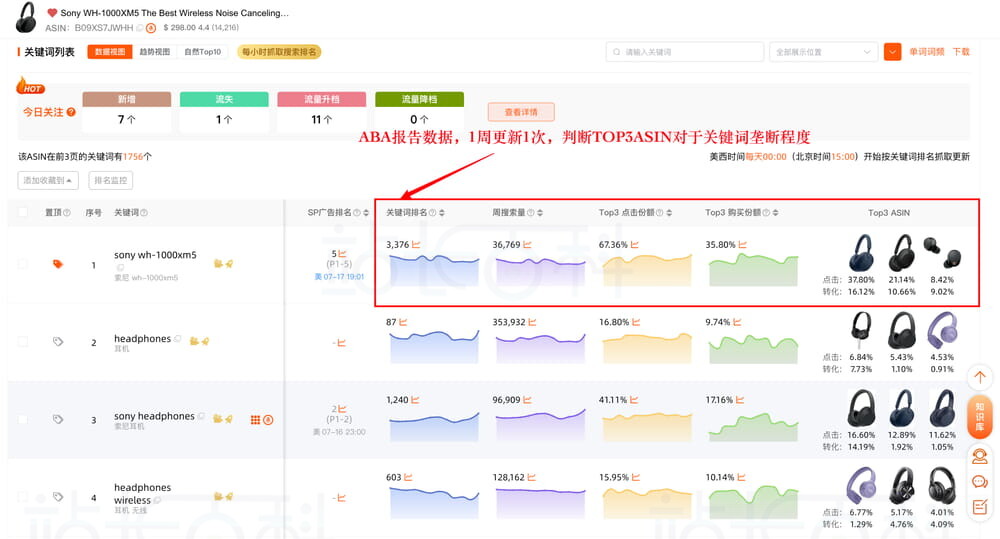Click the orange chevron expand button
Viewport: 1000px width, 539px height.
point(892,52)
